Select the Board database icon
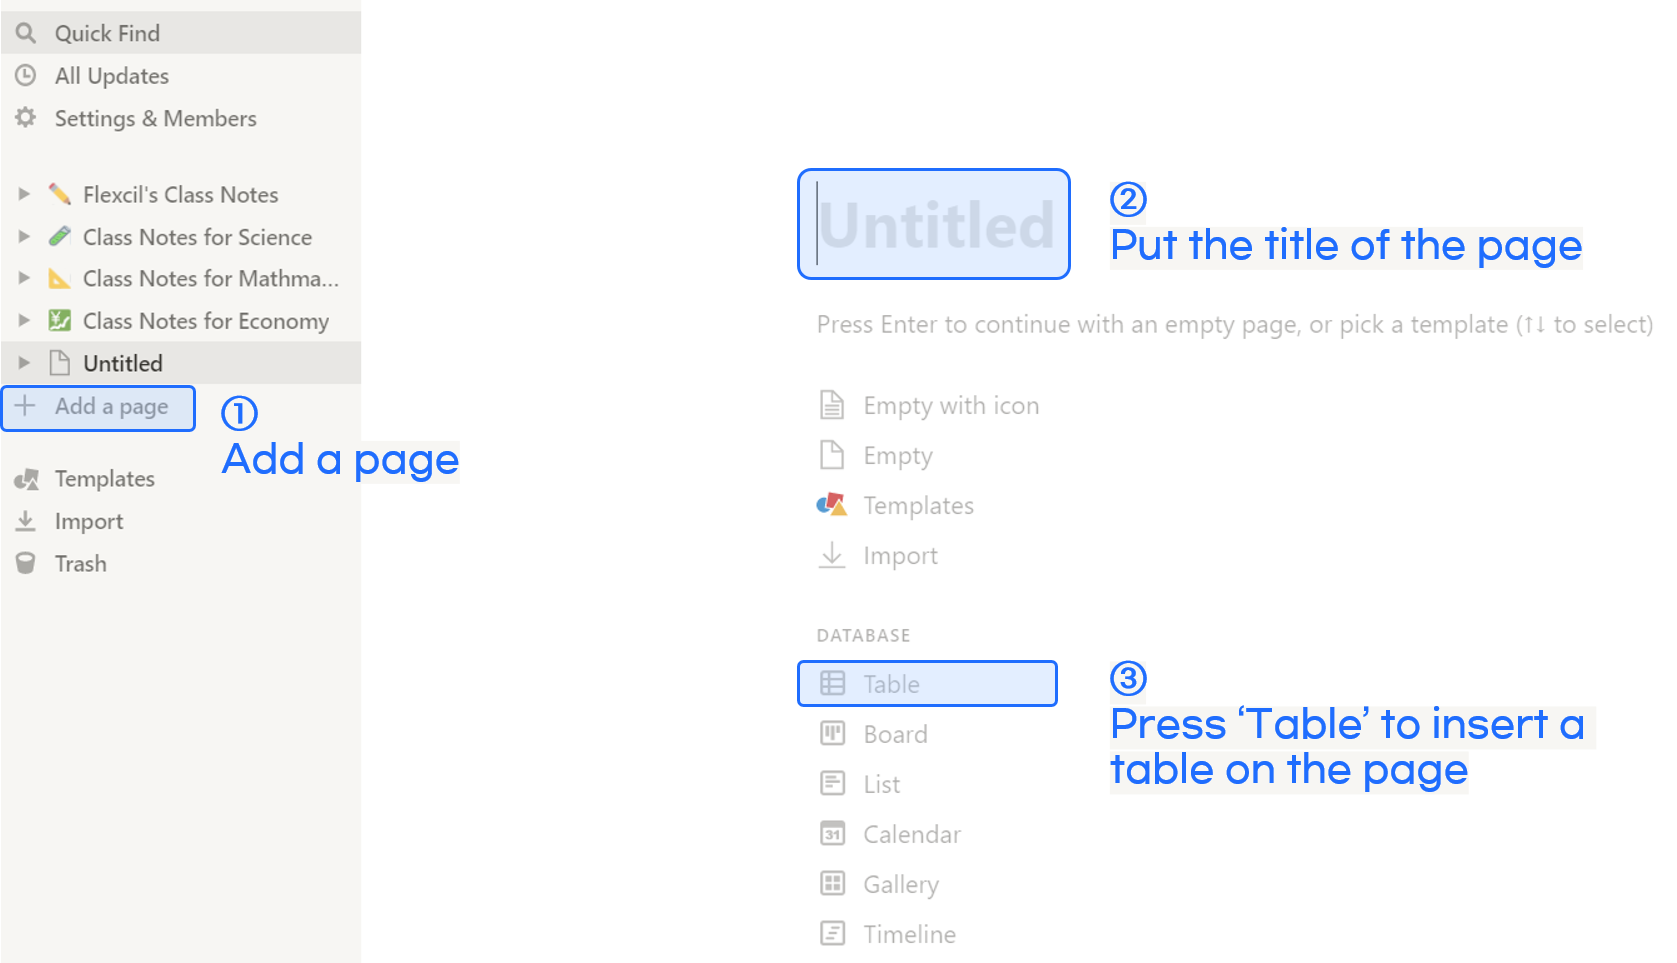Viewport: 1677px width, 963px height. coord(832,733)
